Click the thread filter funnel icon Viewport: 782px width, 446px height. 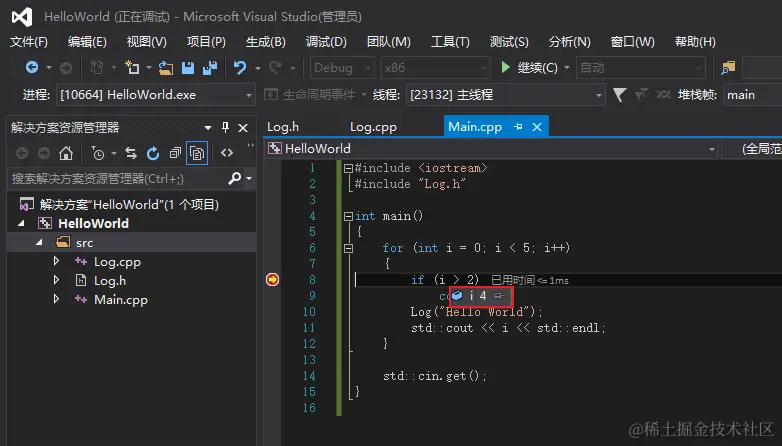click(619, 95)
